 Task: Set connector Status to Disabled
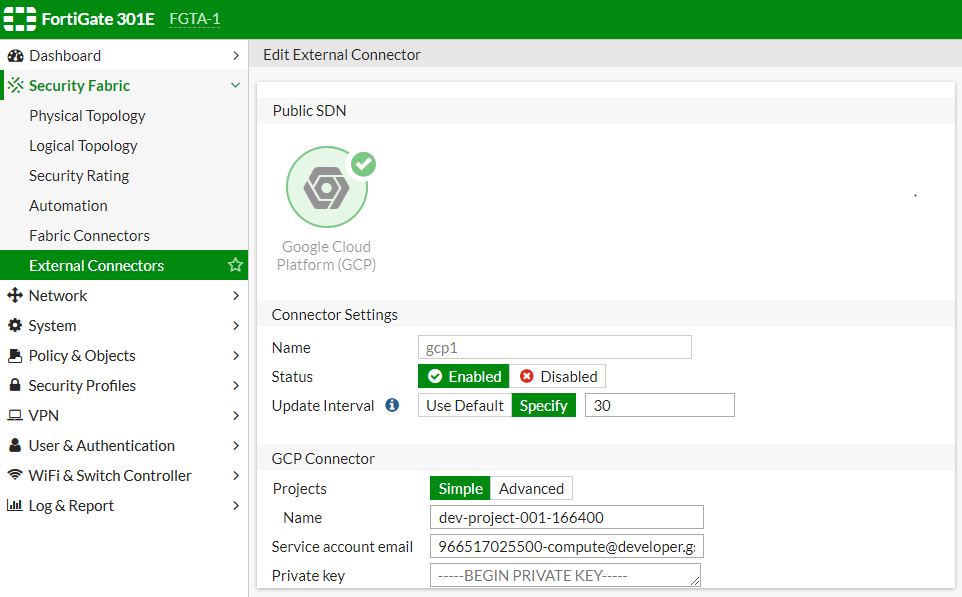(x=557, y=376)
